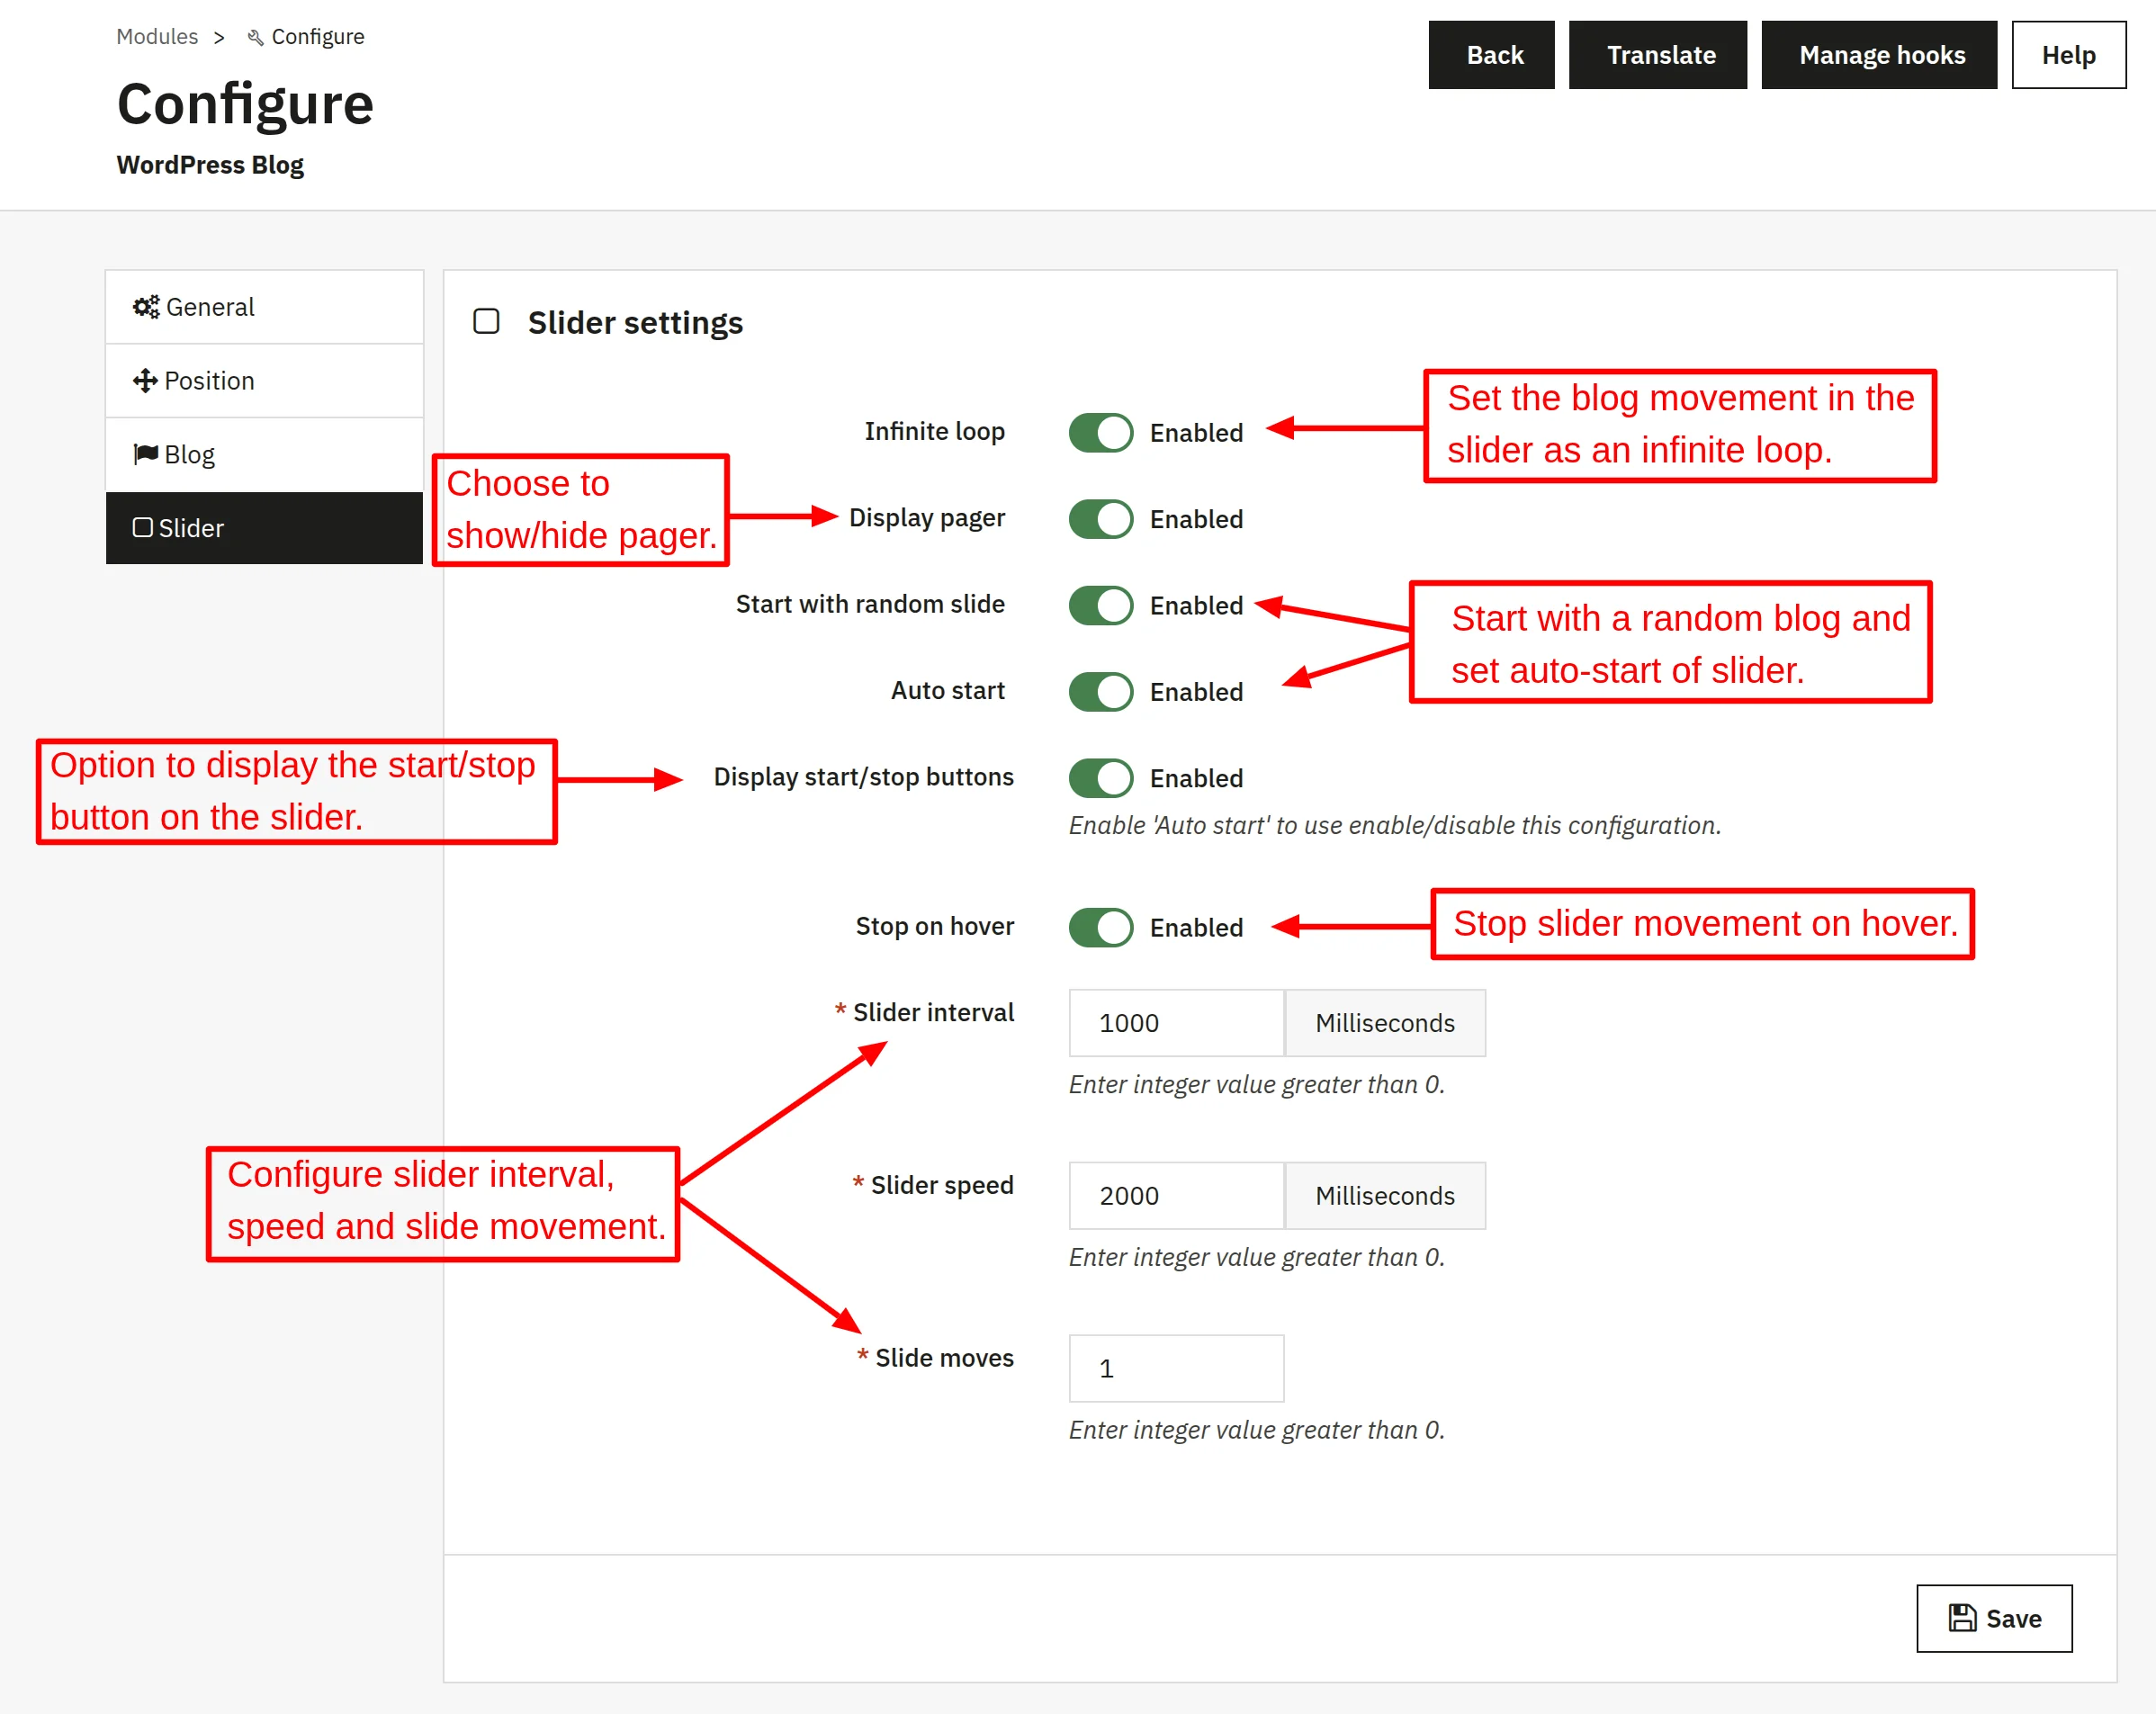Click the Auto start label
2156x1714 pixels.
[947, 690]
